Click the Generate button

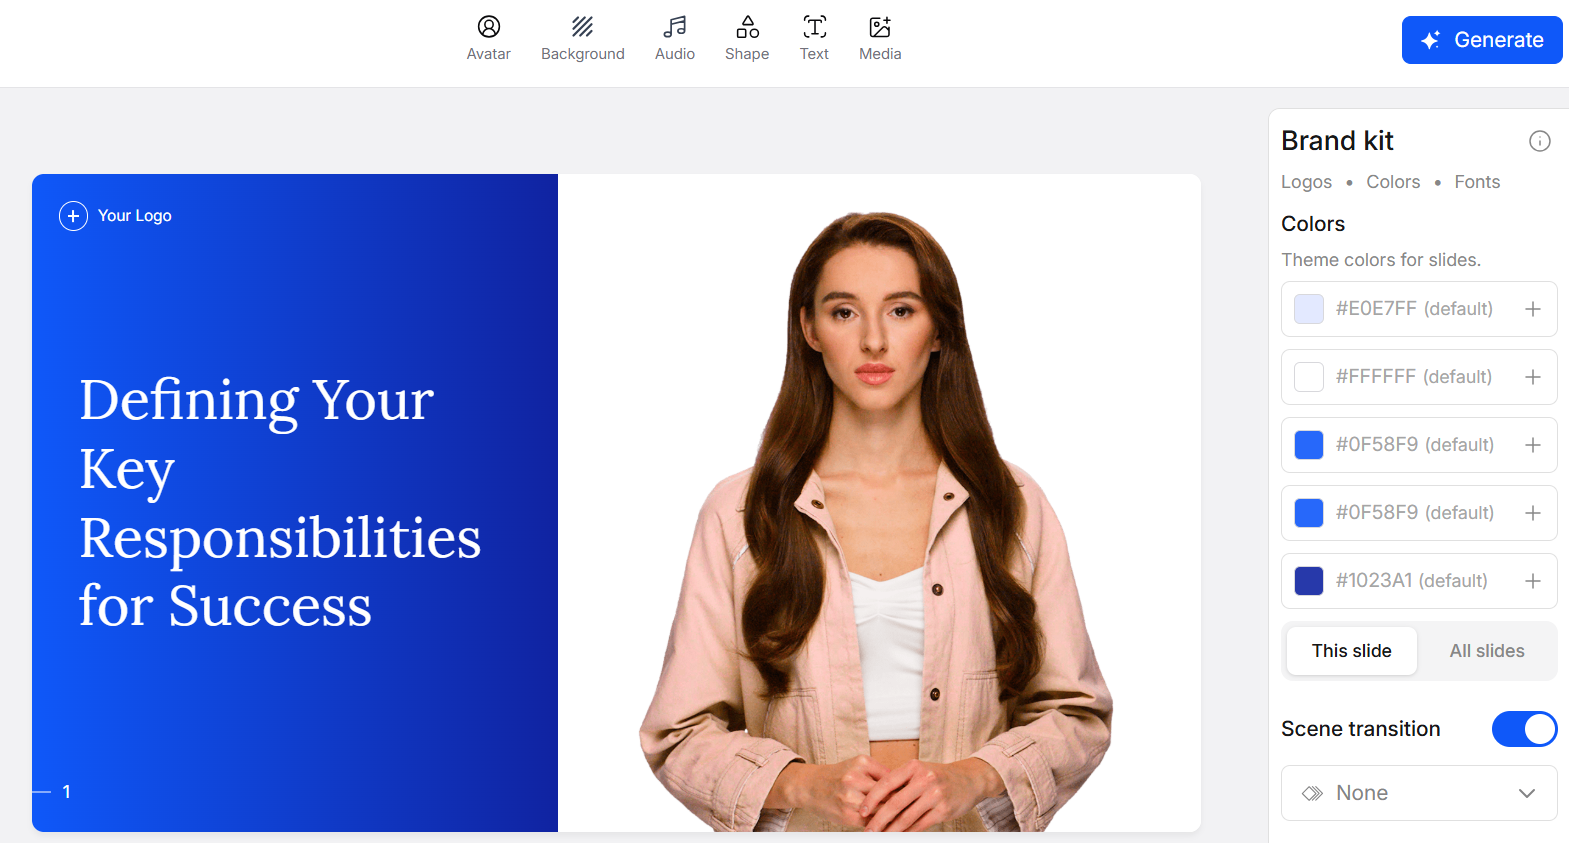(1482, 40)
